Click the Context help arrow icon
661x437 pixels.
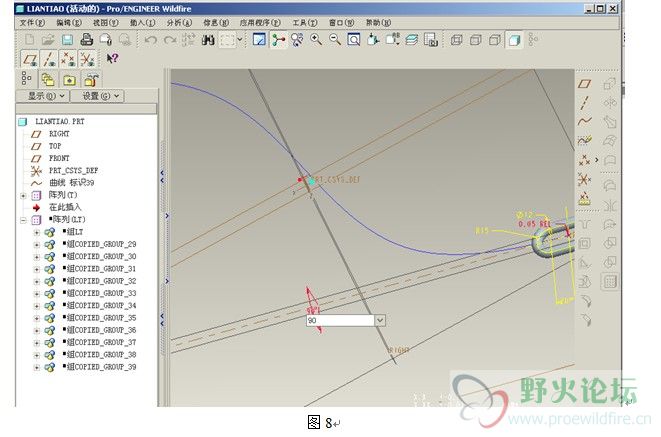[112, 58]
